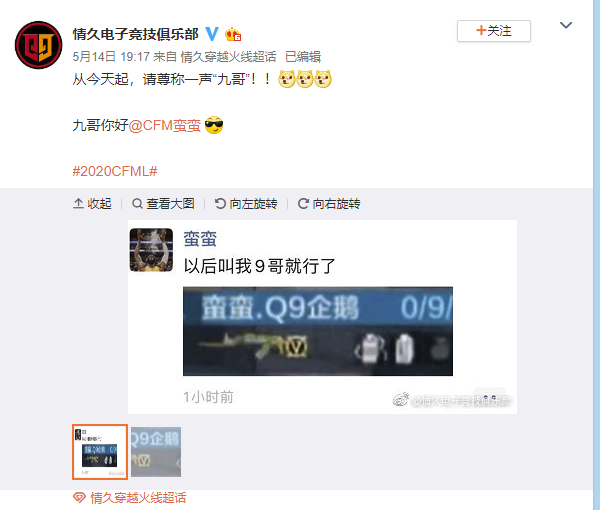Click the account name 情久电子竞技俱乐部
This screenshot has width=600, height=510.
(135, 34)
